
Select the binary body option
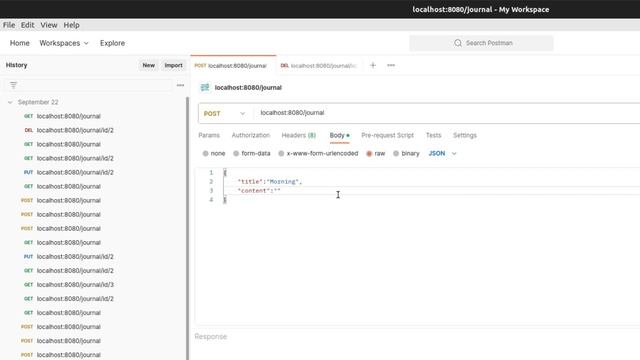(406, 153)
